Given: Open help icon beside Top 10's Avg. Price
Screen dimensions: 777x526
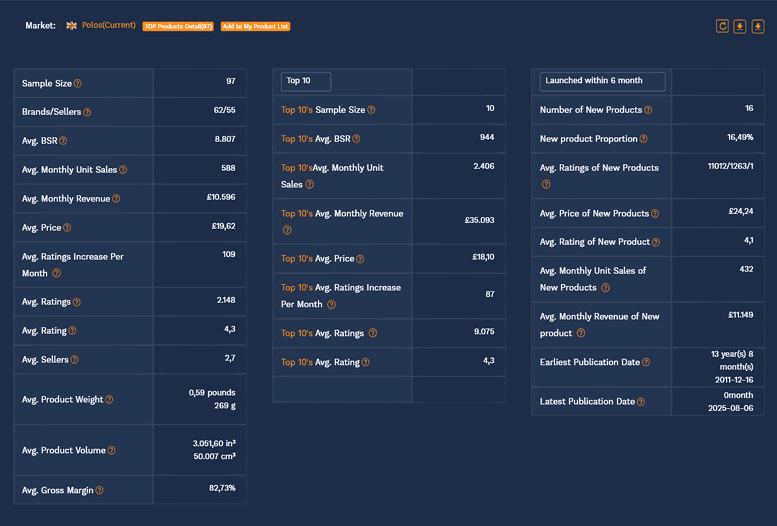Looking at the screenshot, I should (360, 259).
